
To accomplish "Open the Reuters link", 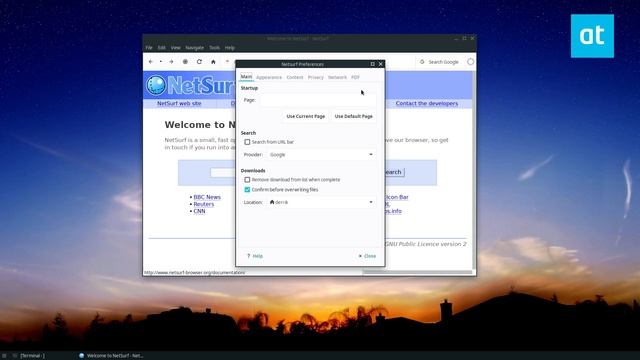I will 204,204.
